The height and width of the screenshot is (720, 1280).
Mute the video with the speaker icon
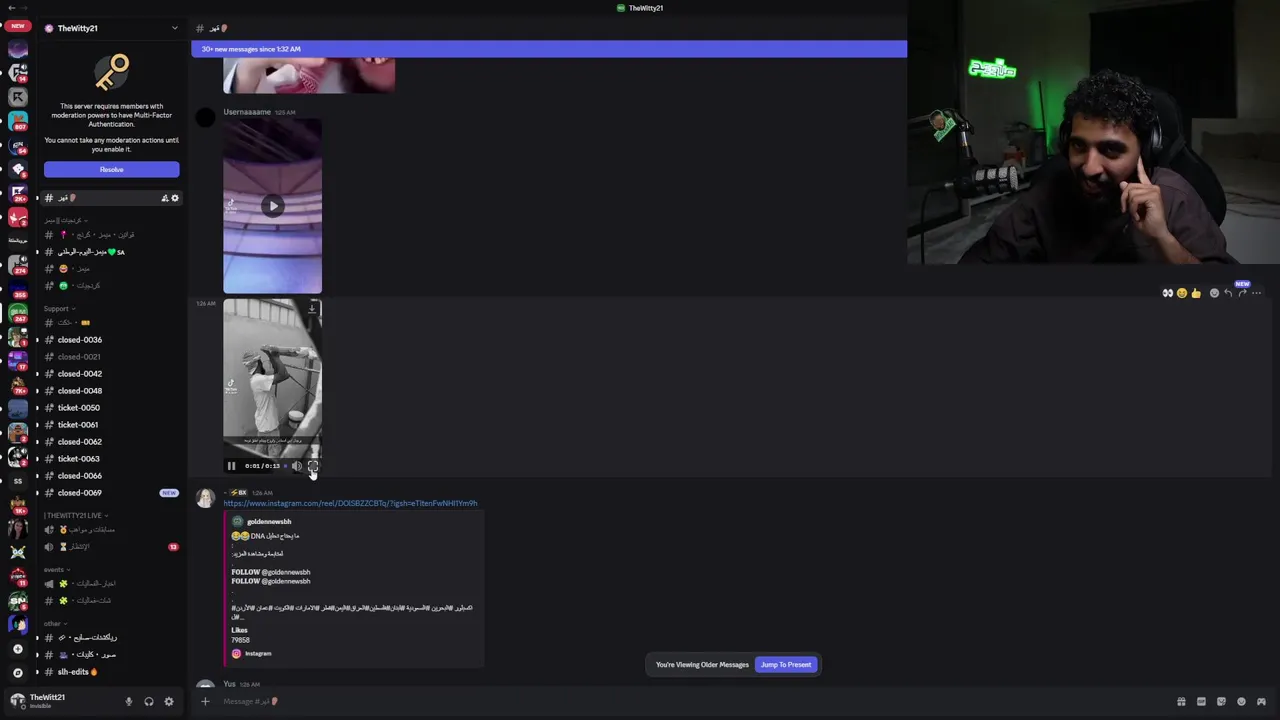(x=297, y=466)
